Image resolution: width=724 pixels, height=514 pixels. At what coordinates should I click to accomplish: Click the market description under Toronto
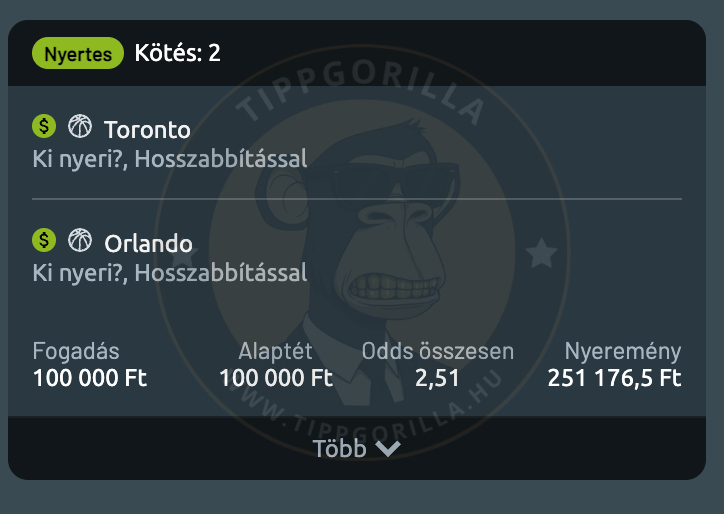170,158
